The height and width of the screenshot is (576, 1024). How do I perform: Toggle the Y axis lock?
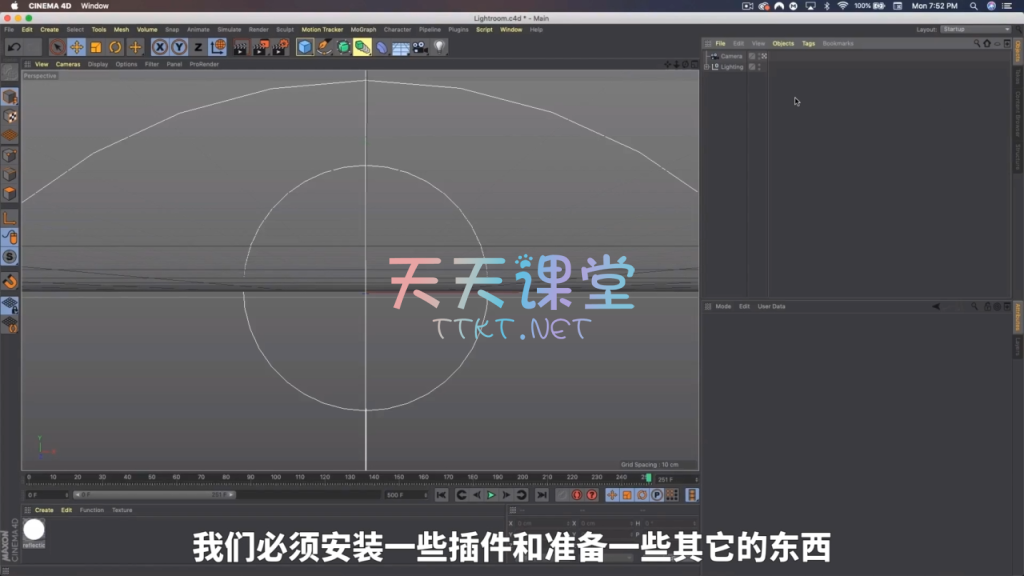point(178,47)
